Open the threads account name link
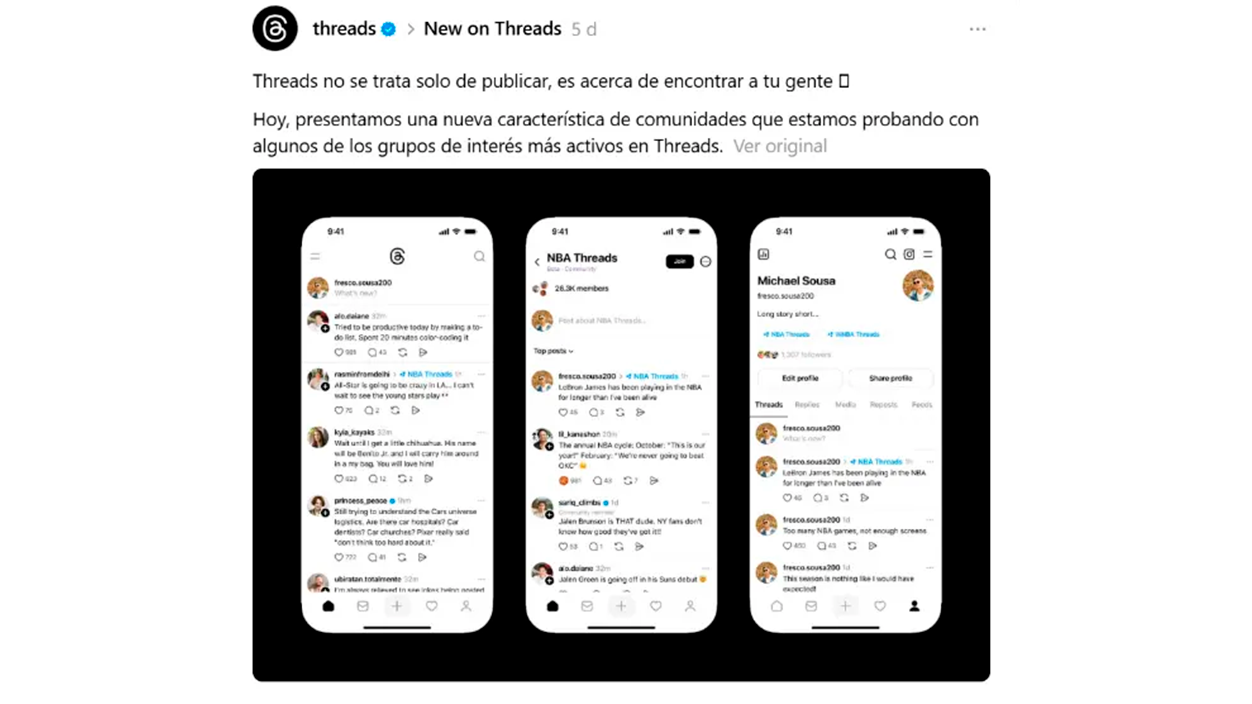The image size is (1252, 704). pos(344,29)
